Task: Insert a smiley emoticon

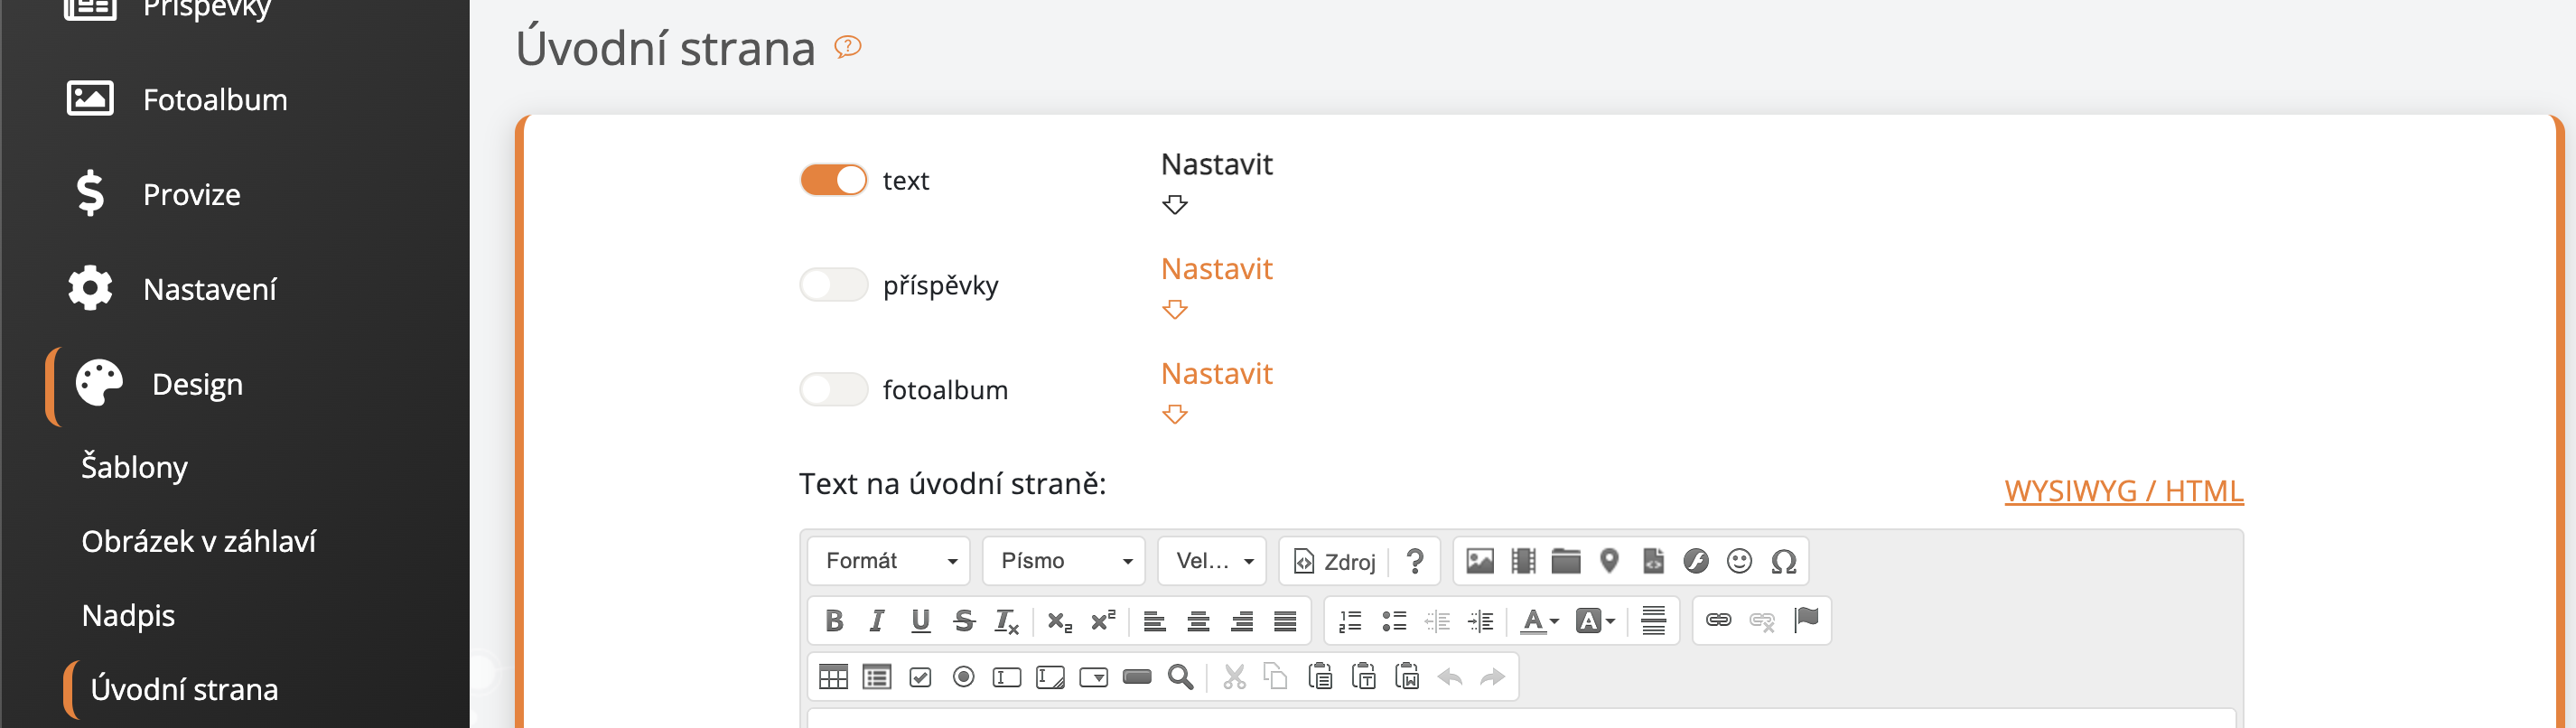Action: (1739, 561)
